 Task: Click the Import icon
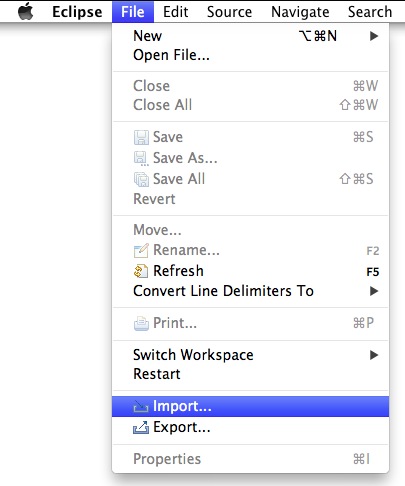point(141,406)
